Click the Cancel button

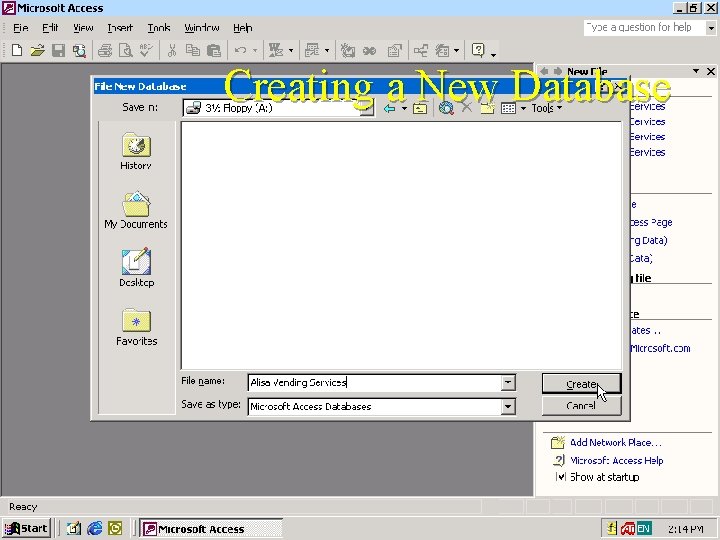pyautogui.click(x=581, y=406)
